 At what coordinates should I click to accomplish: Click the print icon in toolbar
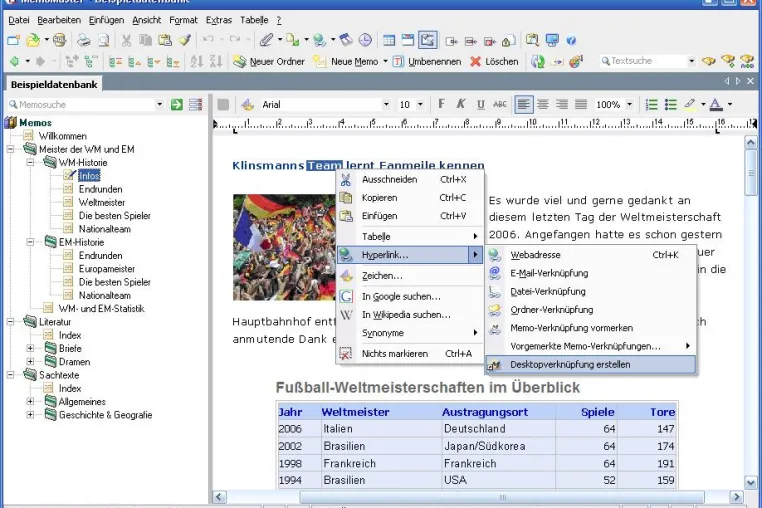[x=84, y=40]
